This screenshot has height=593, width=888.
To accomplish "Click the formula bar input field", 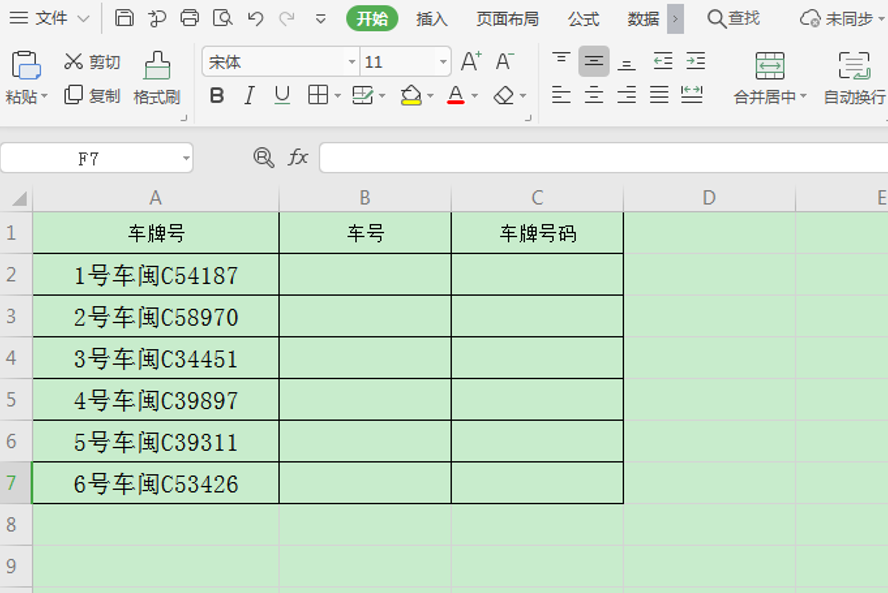I will click(604, 158).
